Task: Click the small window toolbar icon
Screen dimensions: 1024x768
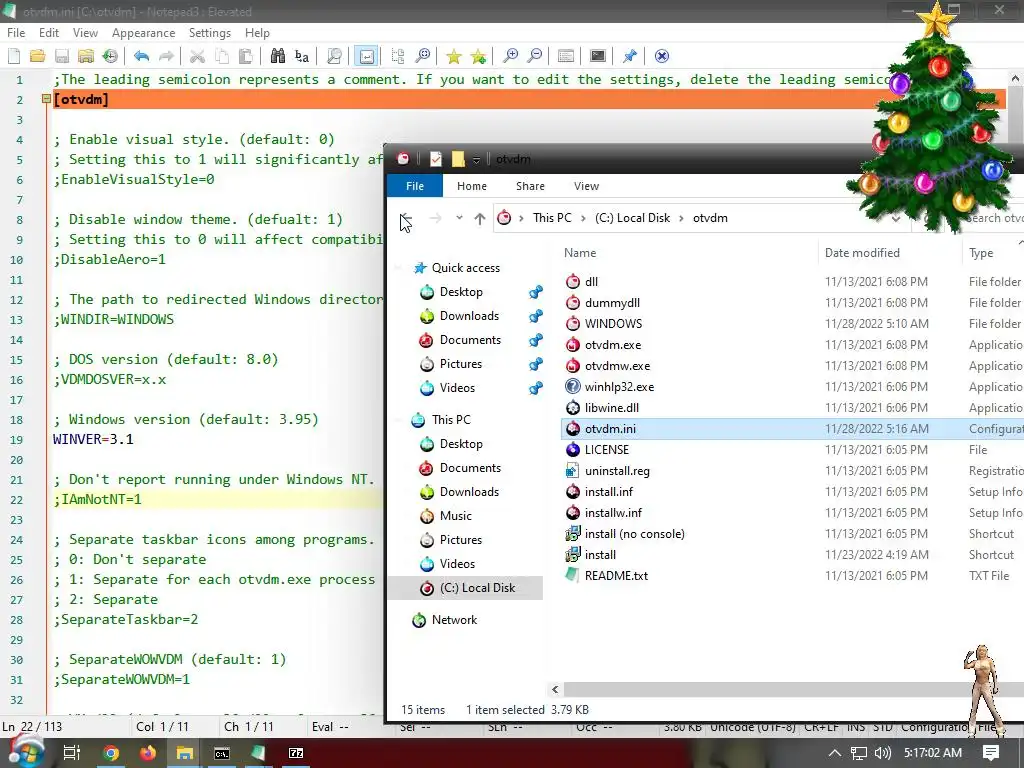Action: tap(566, 56)
